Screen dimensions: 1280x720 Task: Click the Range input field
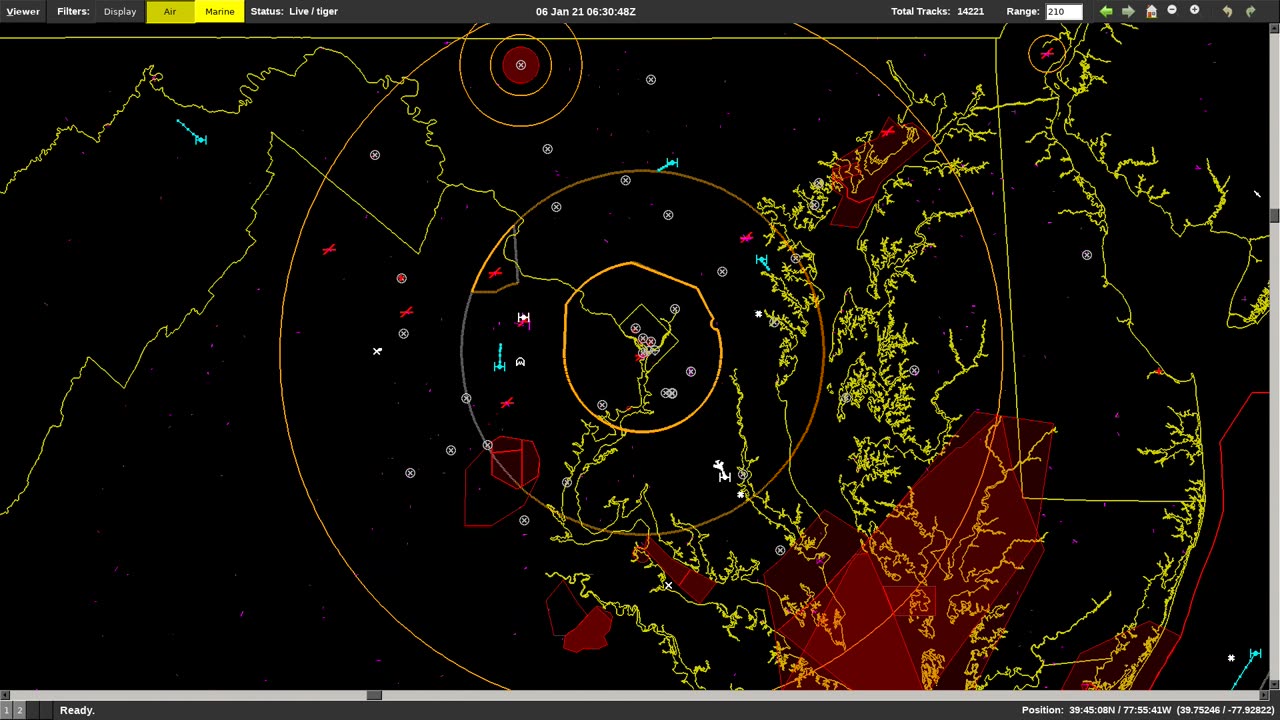pyautogui.click(x=1064, y=11)
